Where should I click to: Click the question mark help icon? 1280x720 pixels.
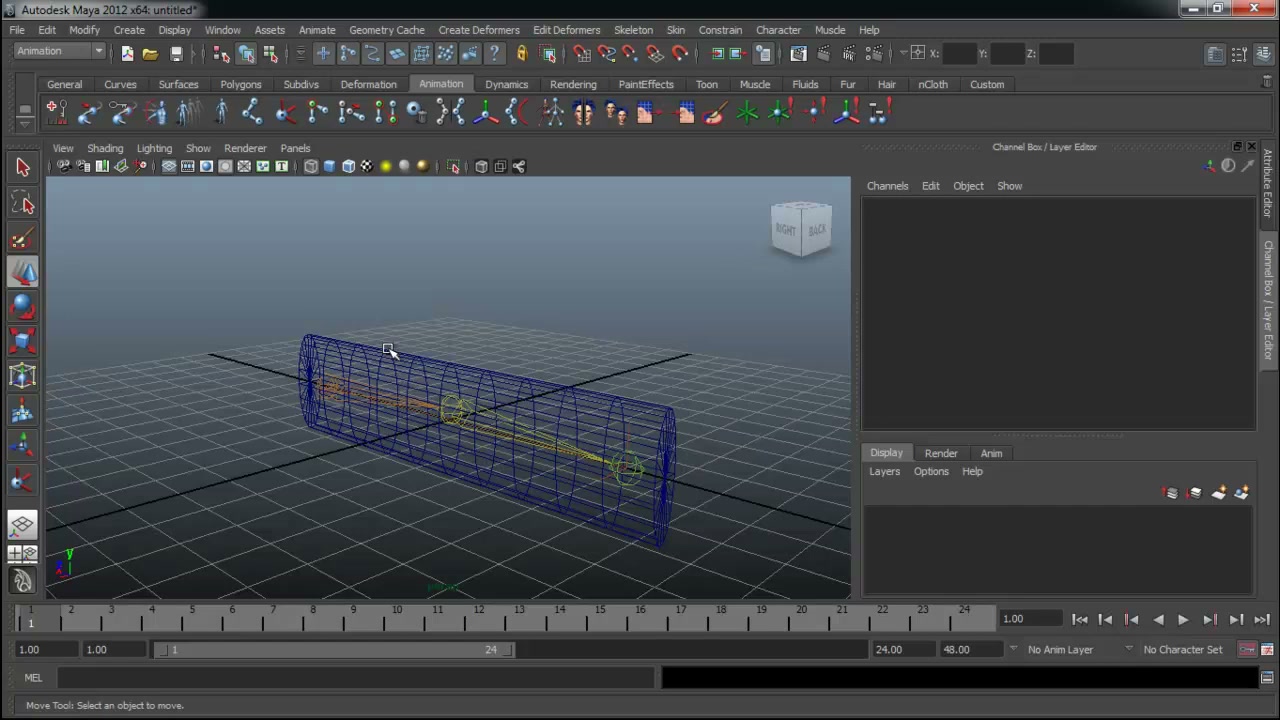(494, 54)
